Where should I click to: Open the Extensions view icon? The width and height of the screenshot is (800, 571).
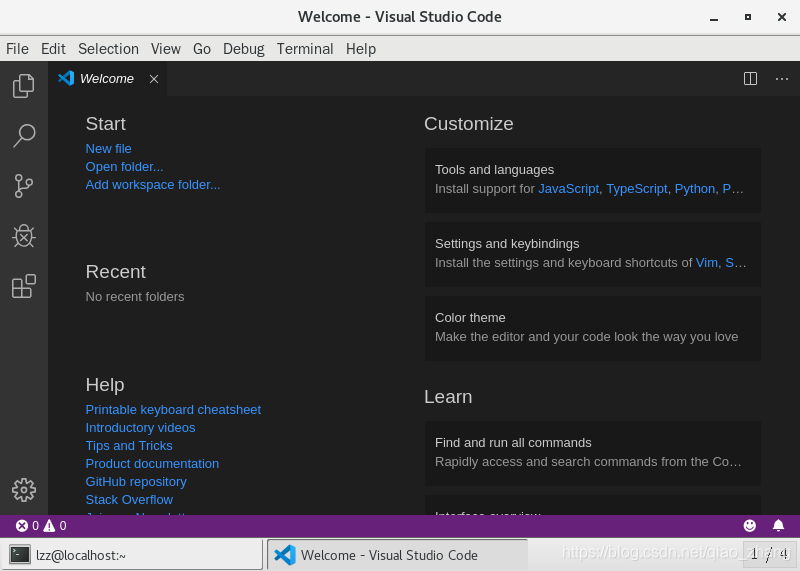tap(23, 286)
